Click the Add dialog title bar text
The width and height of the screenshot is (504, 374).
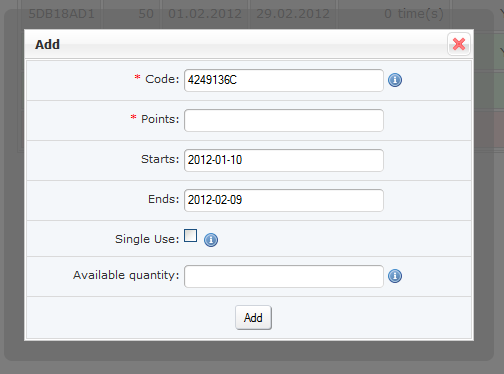(47, 44)
